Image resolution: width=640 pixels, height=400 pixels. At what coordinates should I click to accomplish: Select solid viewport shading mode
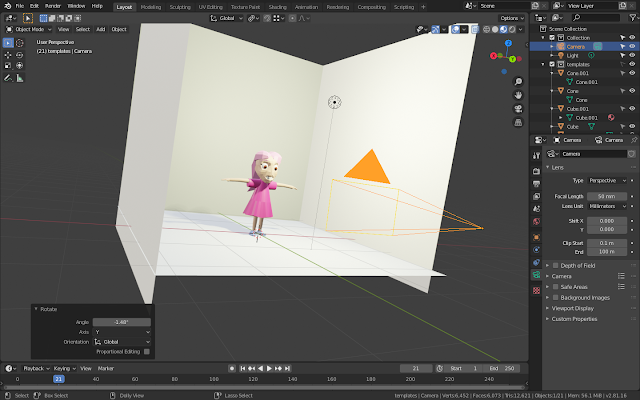point(495,29)
